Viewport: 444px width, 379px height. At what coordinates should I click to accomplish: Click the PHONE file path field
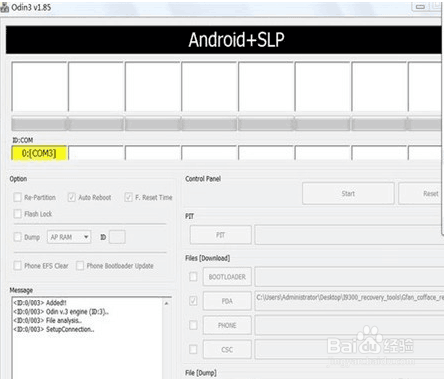(x=349, y=325)
